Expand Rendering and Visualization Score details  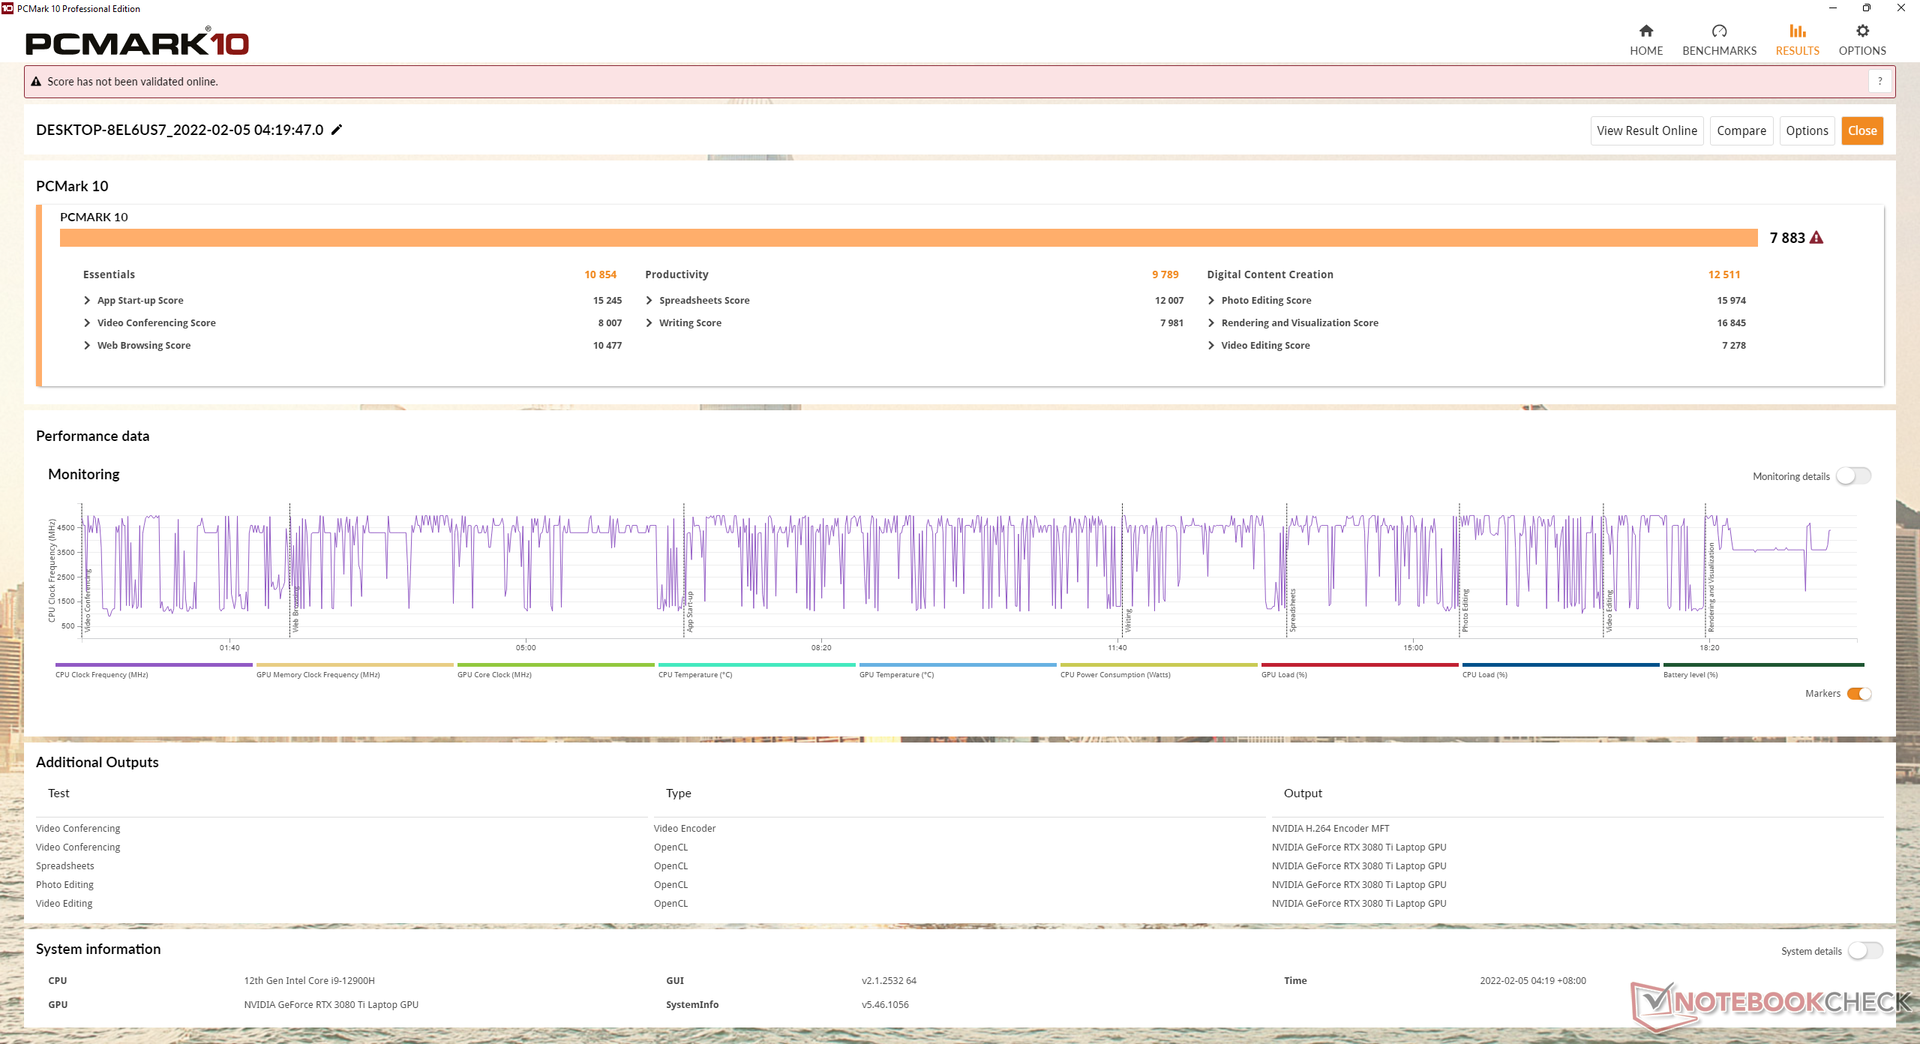point(1211,323)
